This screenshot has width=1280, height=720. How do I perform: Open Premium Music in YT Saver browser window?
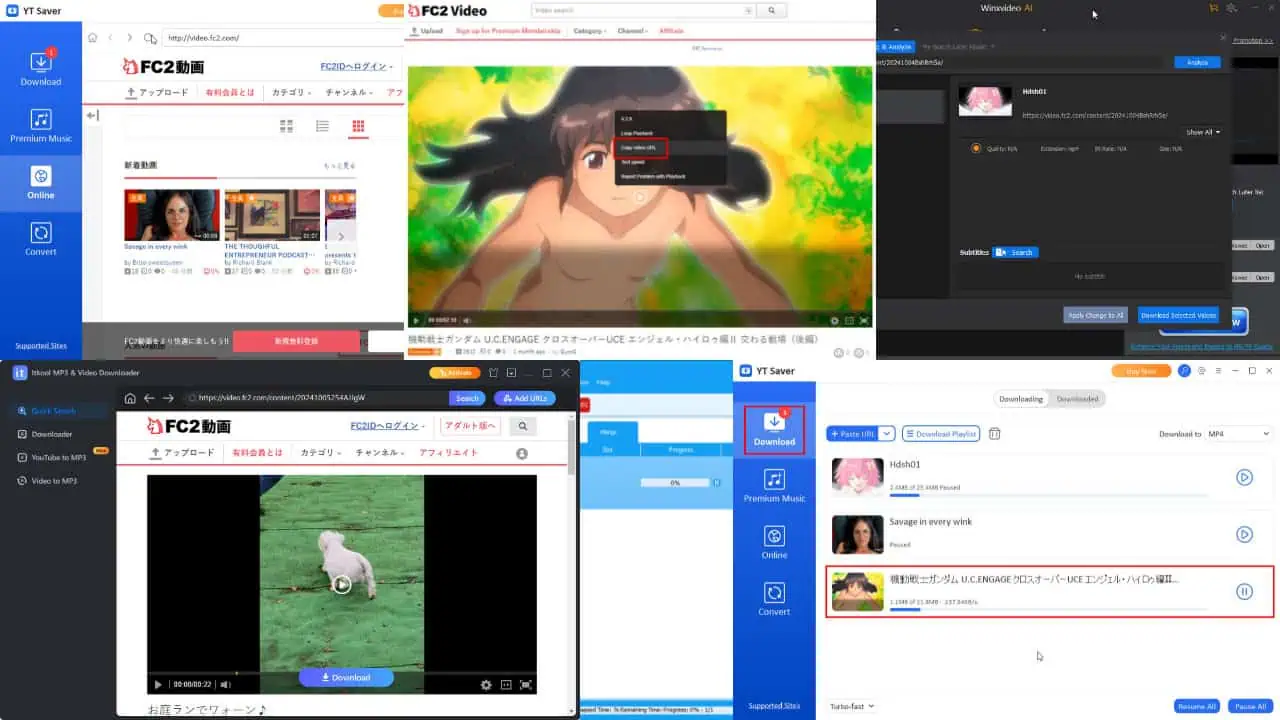[40, 125]
